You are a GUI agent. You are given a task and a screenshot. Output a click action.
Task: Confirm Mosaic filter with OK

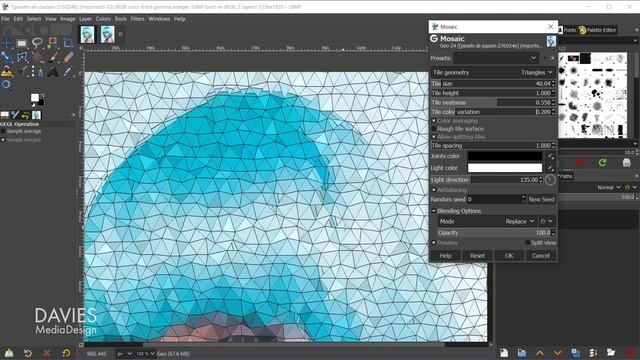[509, 256]
